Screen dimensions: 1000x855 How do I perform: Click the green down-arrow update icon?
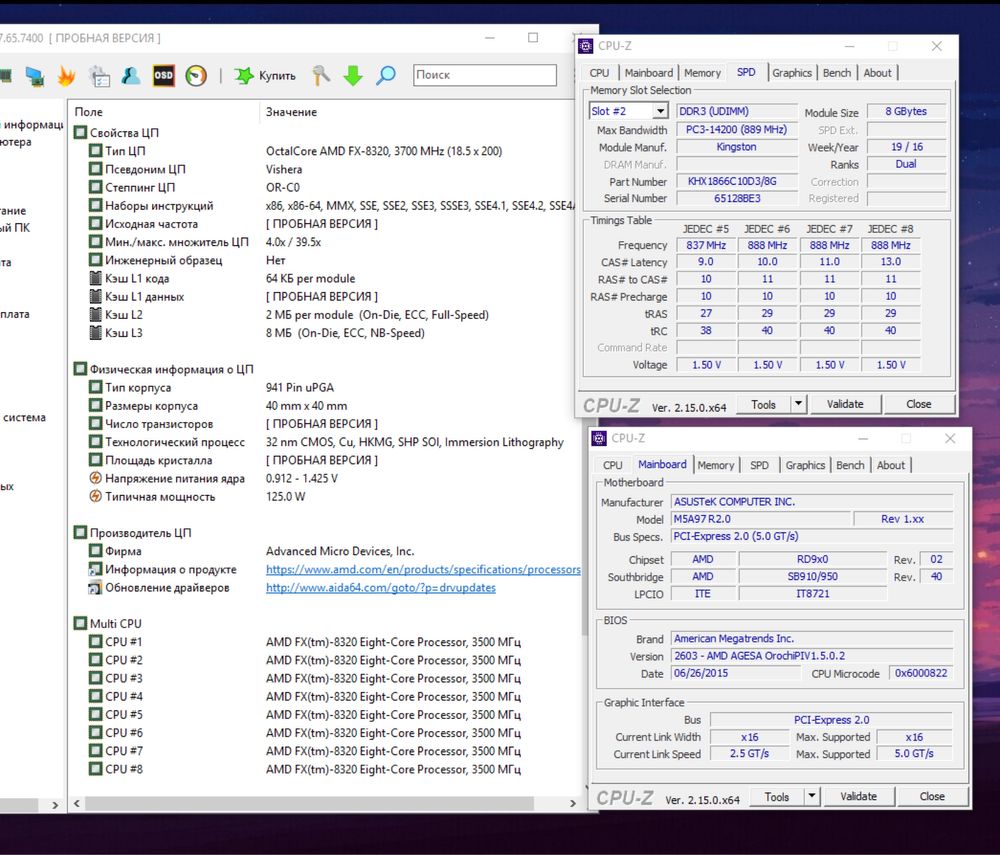coord(353,76)
